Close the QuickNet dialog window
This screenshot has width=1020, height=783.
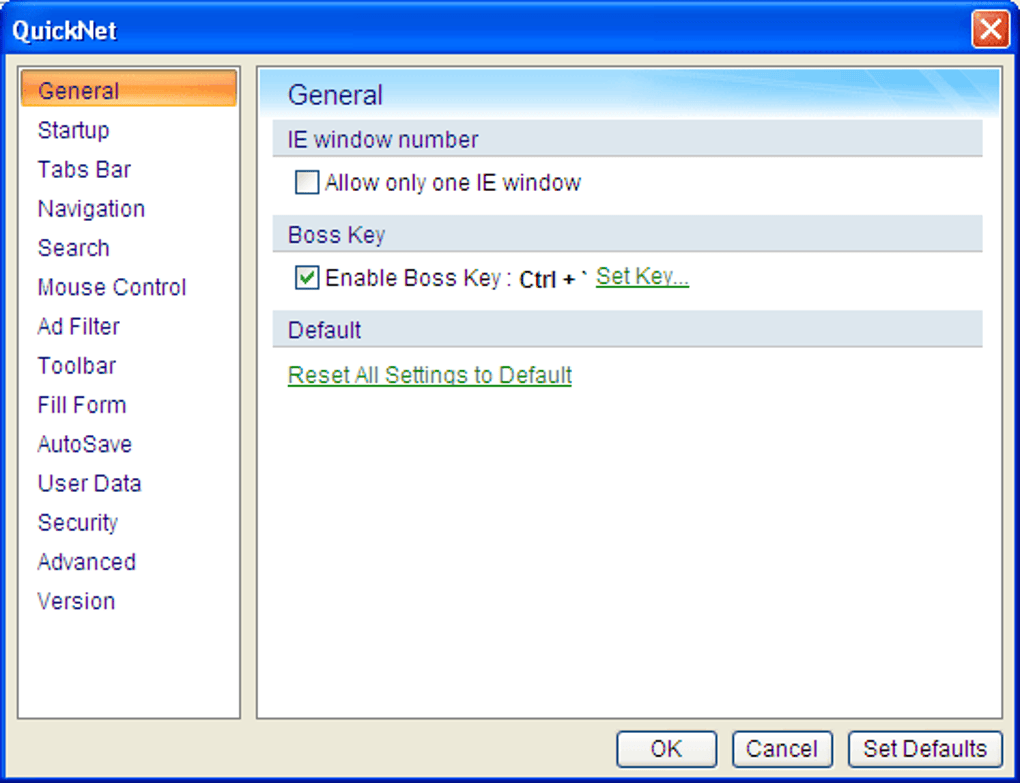(x=990, y=29)
